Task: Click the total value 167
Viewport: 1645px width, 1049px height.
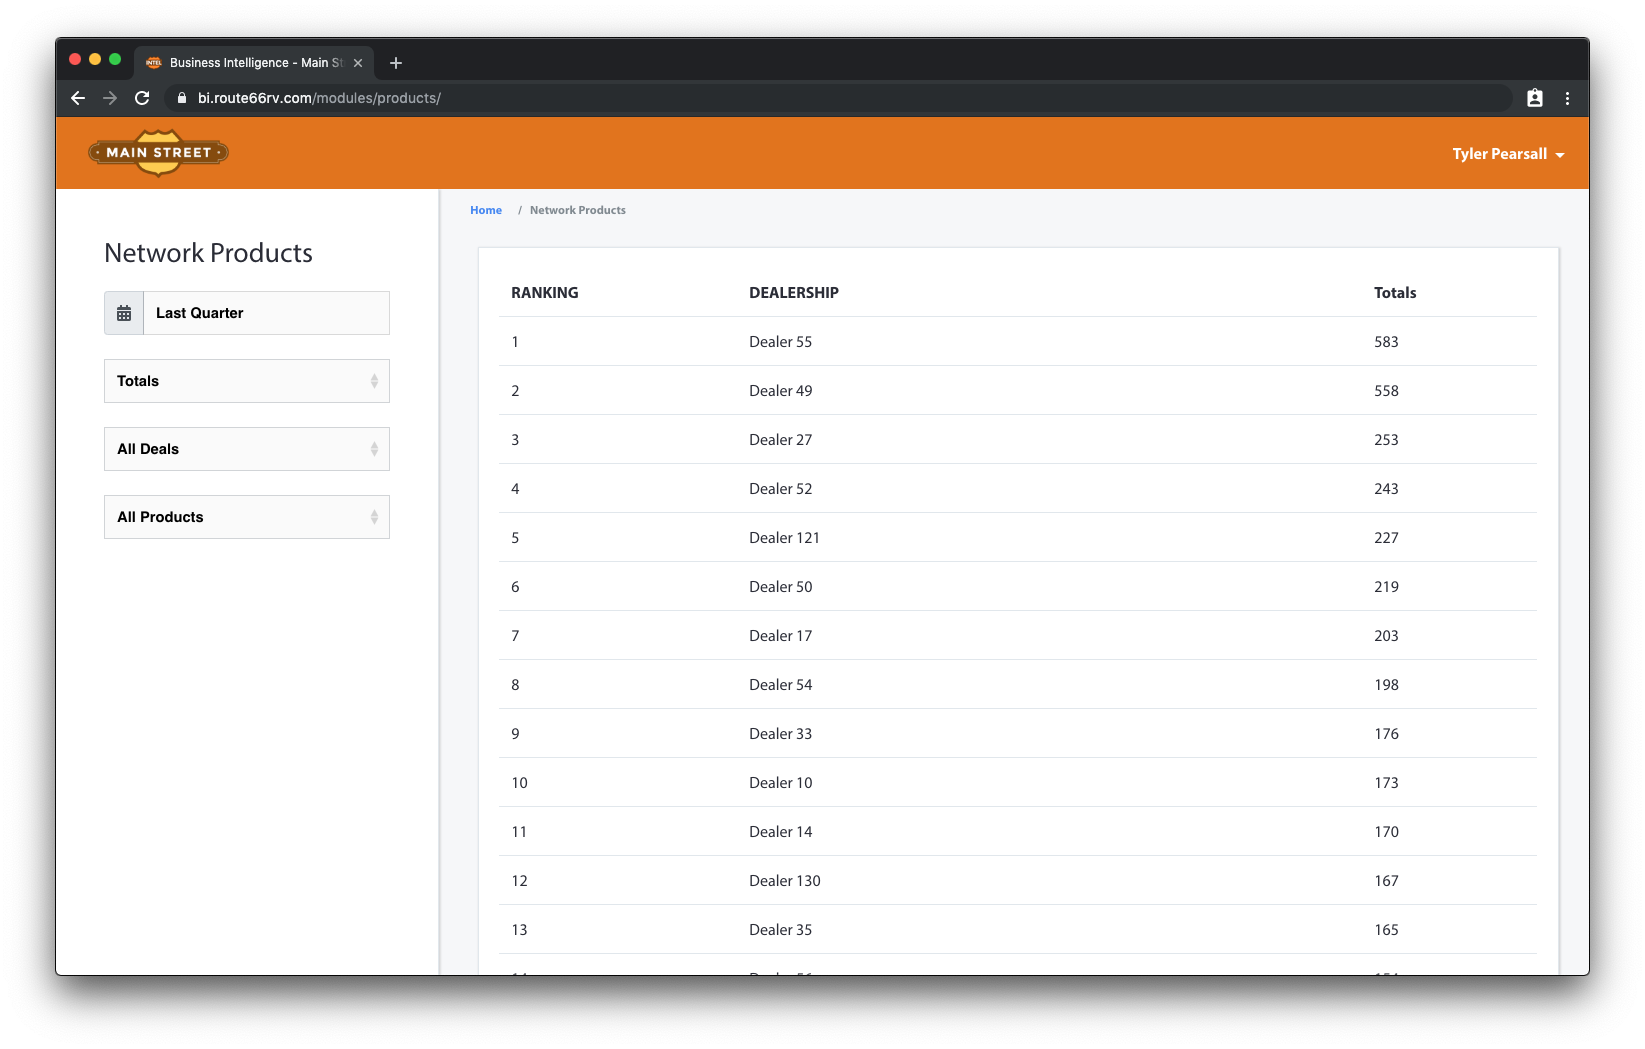Action: [x=1386, y=881]
